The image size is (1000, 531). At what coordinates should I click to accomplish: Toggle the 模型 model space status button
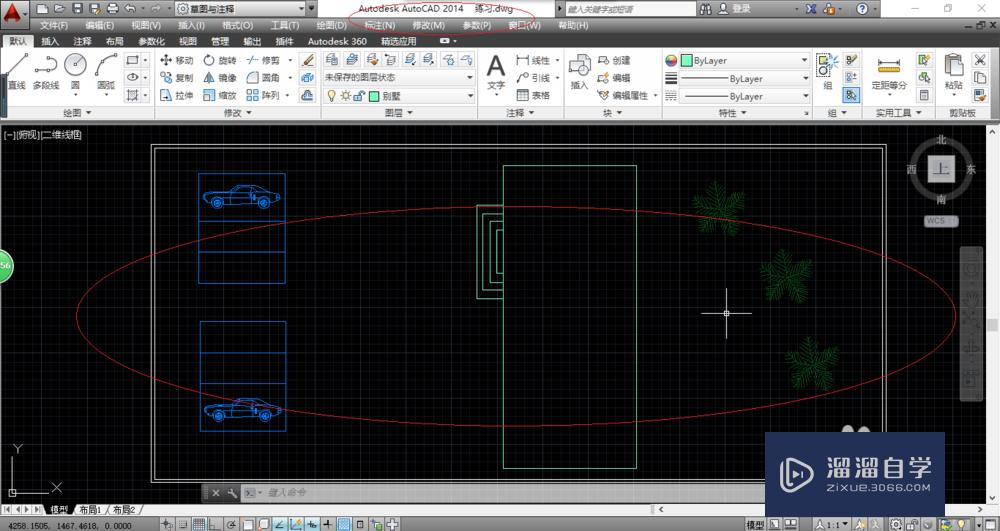[x=755, y=524]
